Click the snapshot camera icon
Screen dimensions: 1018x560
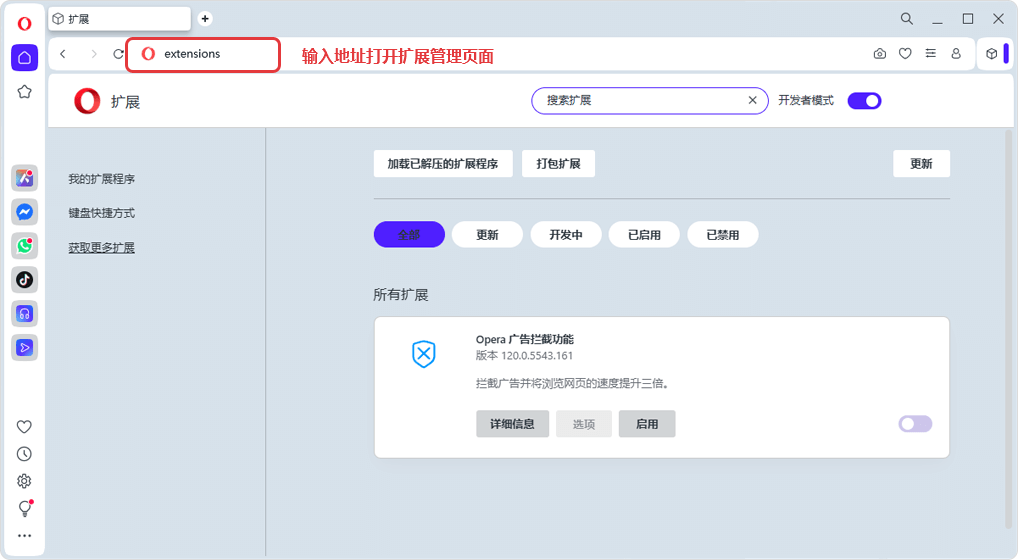pyautogui.click(x=879, y=54)
